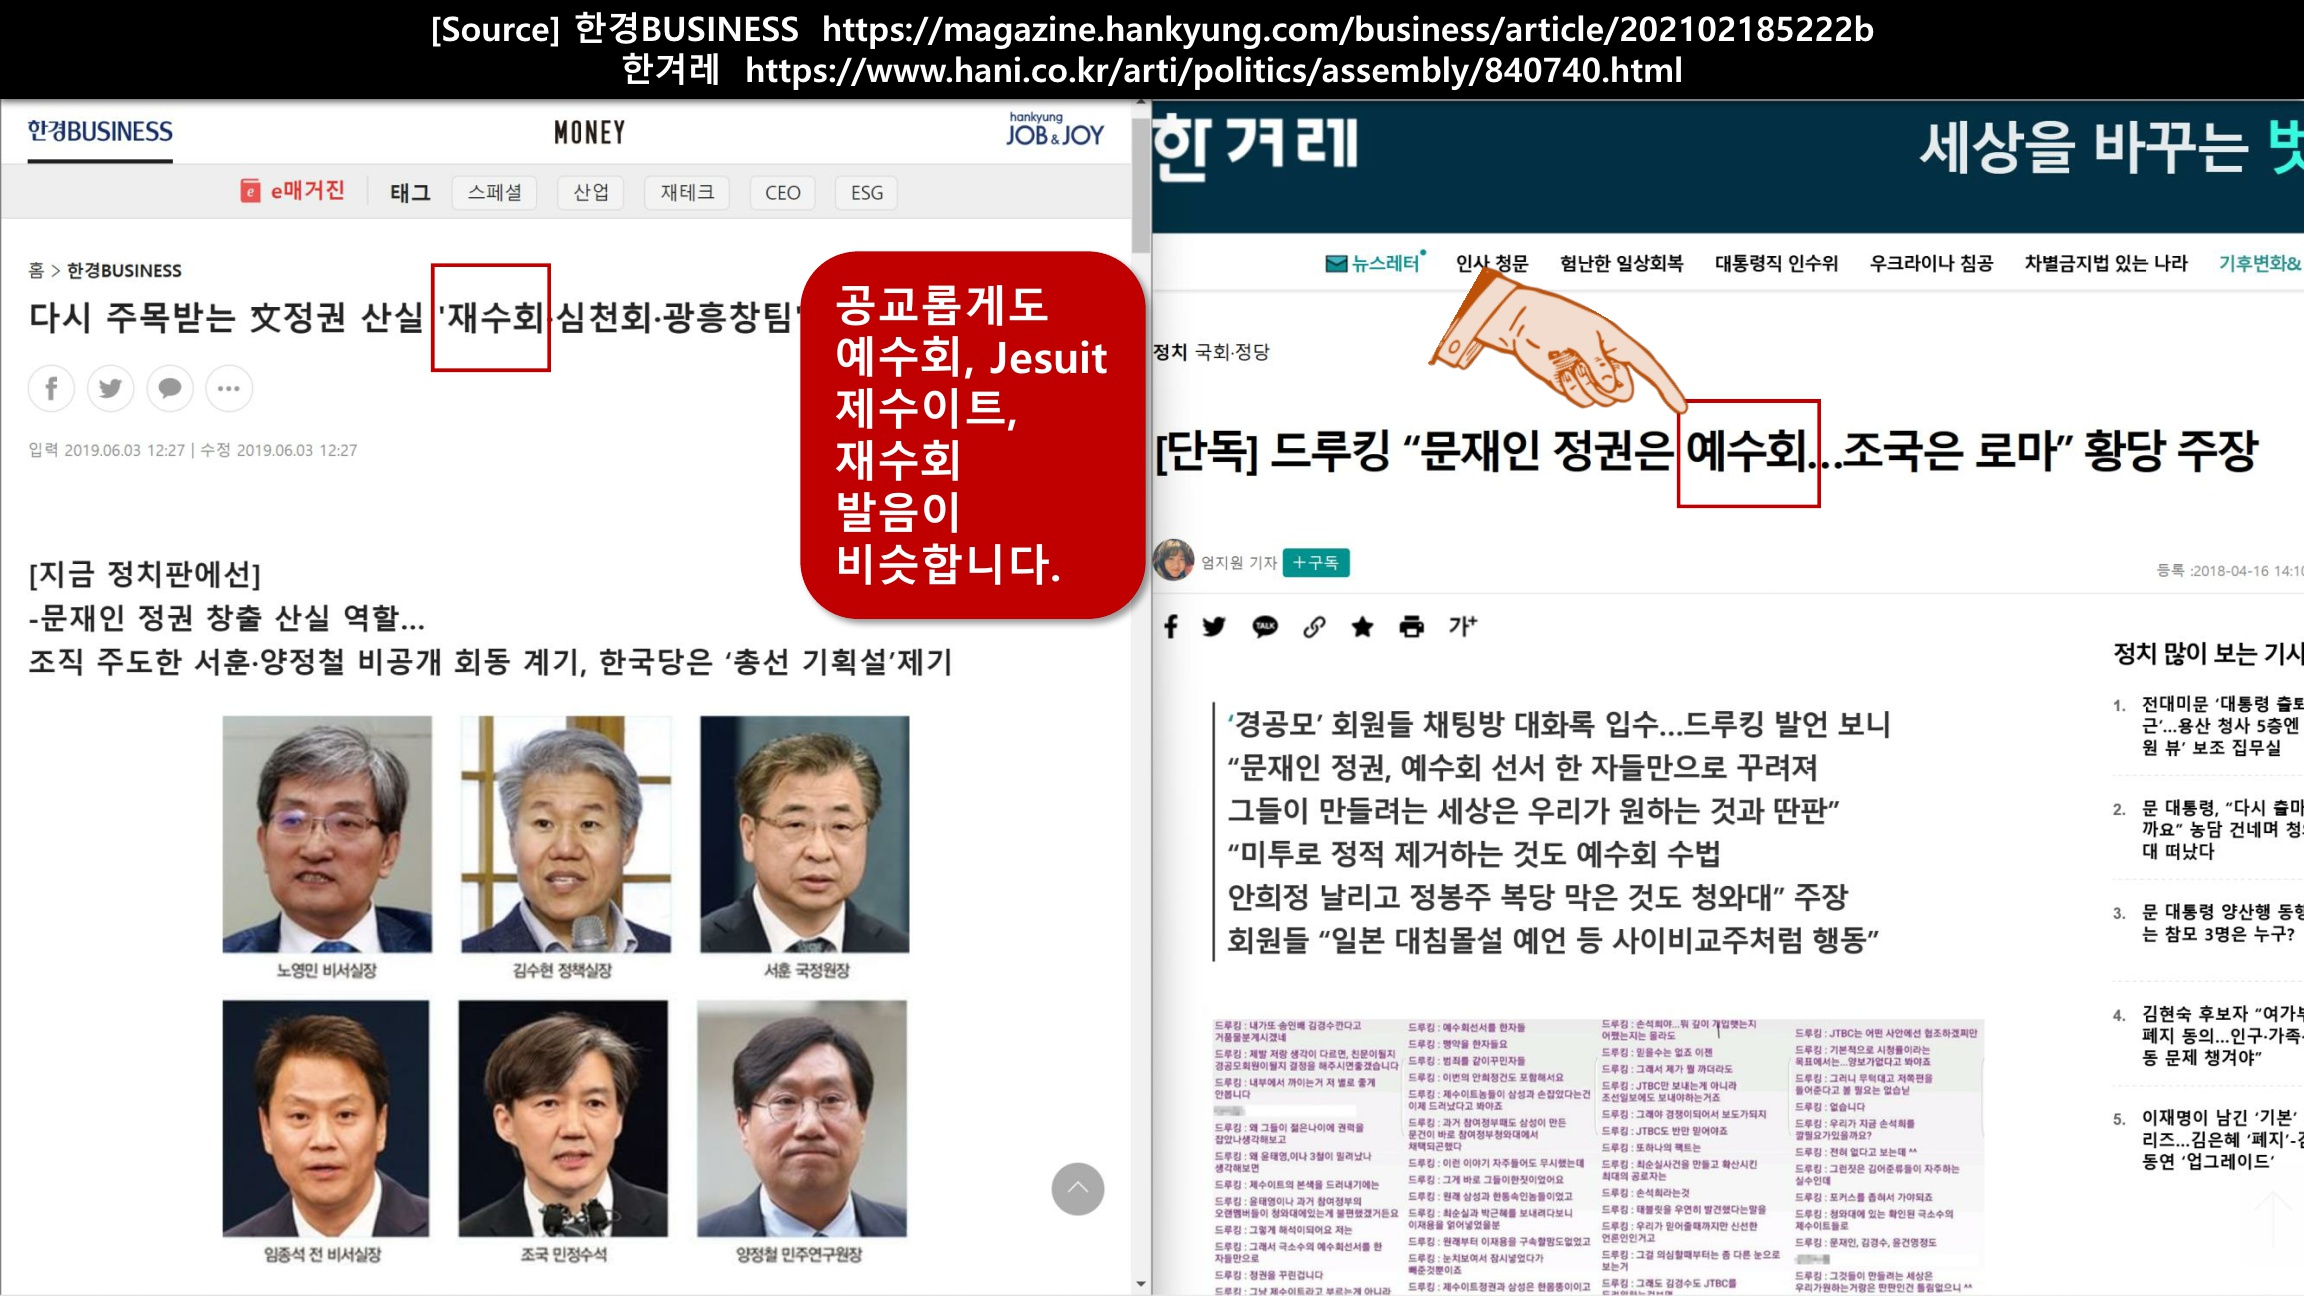Click the 홈 breadcrumb link

pos(36,270)
